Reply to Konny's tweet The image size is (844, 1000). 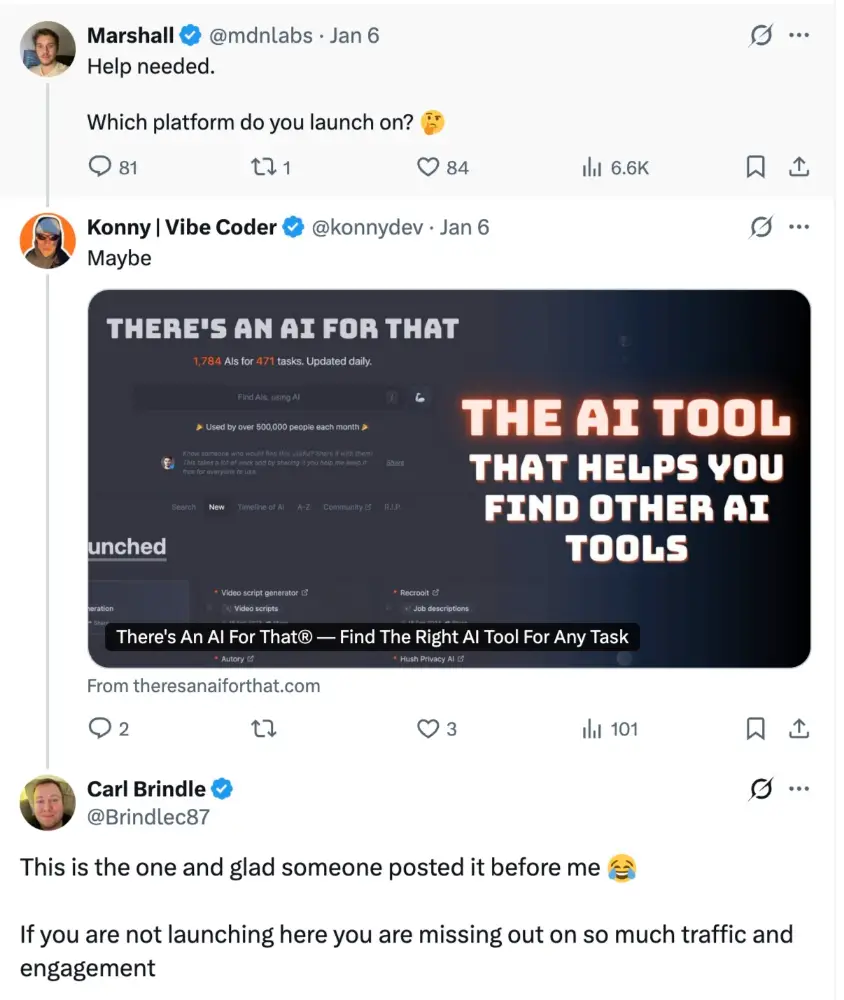pyautogui.click(x=99, y=729)
